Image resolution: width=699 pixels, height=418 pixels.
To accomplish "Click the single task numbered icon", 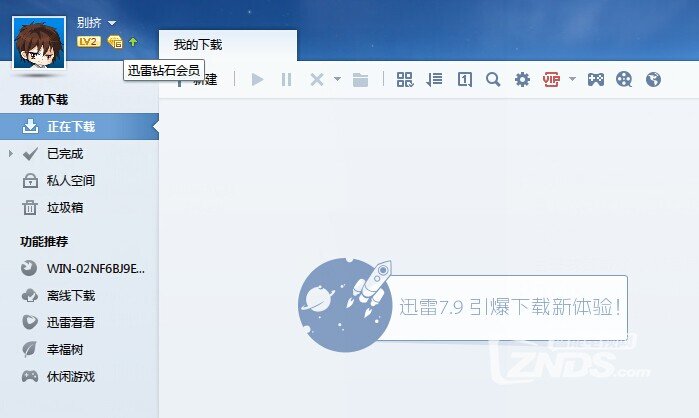I will (465, 80).
